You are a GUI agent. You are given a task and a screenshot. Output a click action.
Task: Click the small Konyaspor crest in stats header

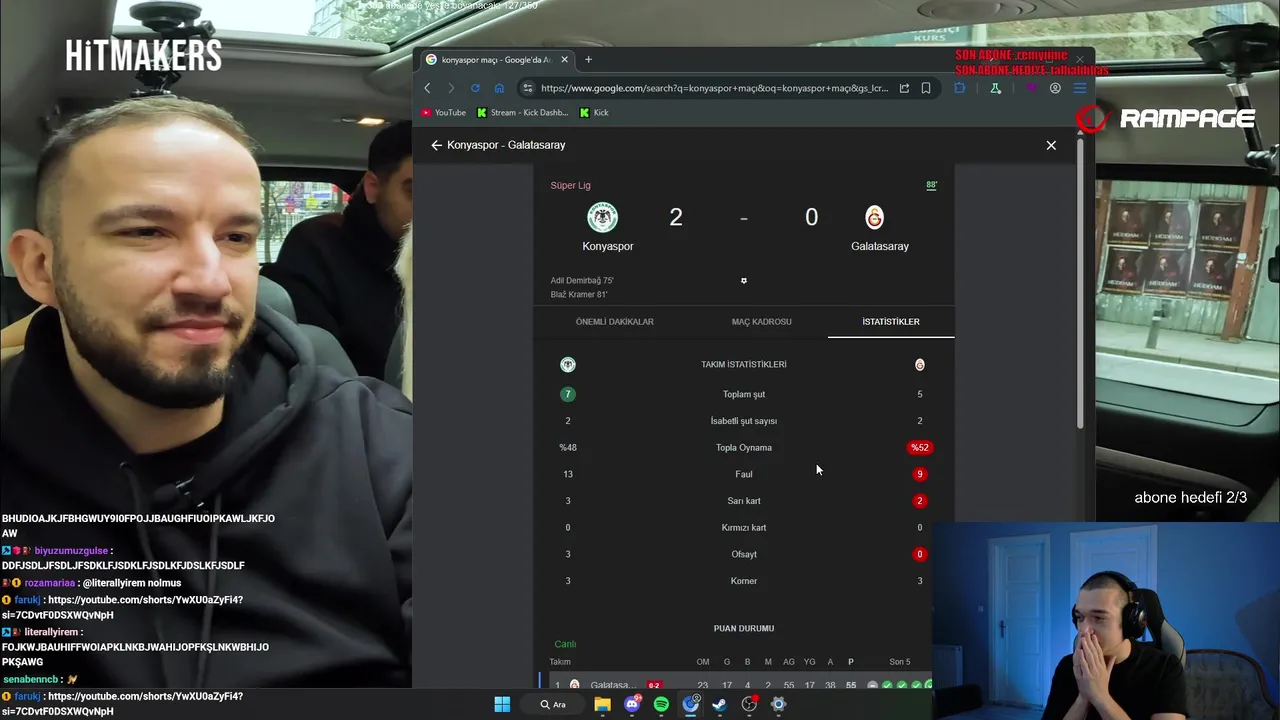568,365
